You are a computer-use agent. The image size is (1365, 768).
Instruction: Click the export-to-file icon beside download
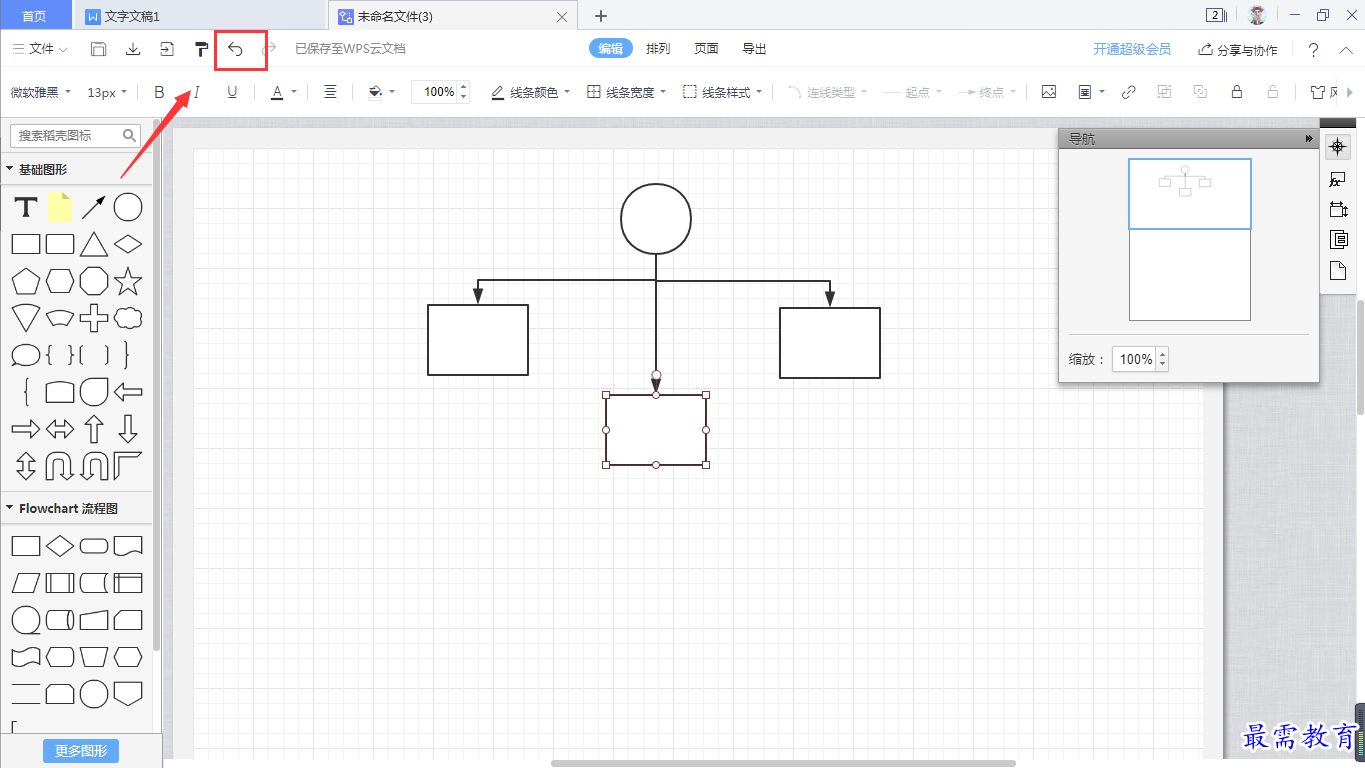click(x=167, y=49)
